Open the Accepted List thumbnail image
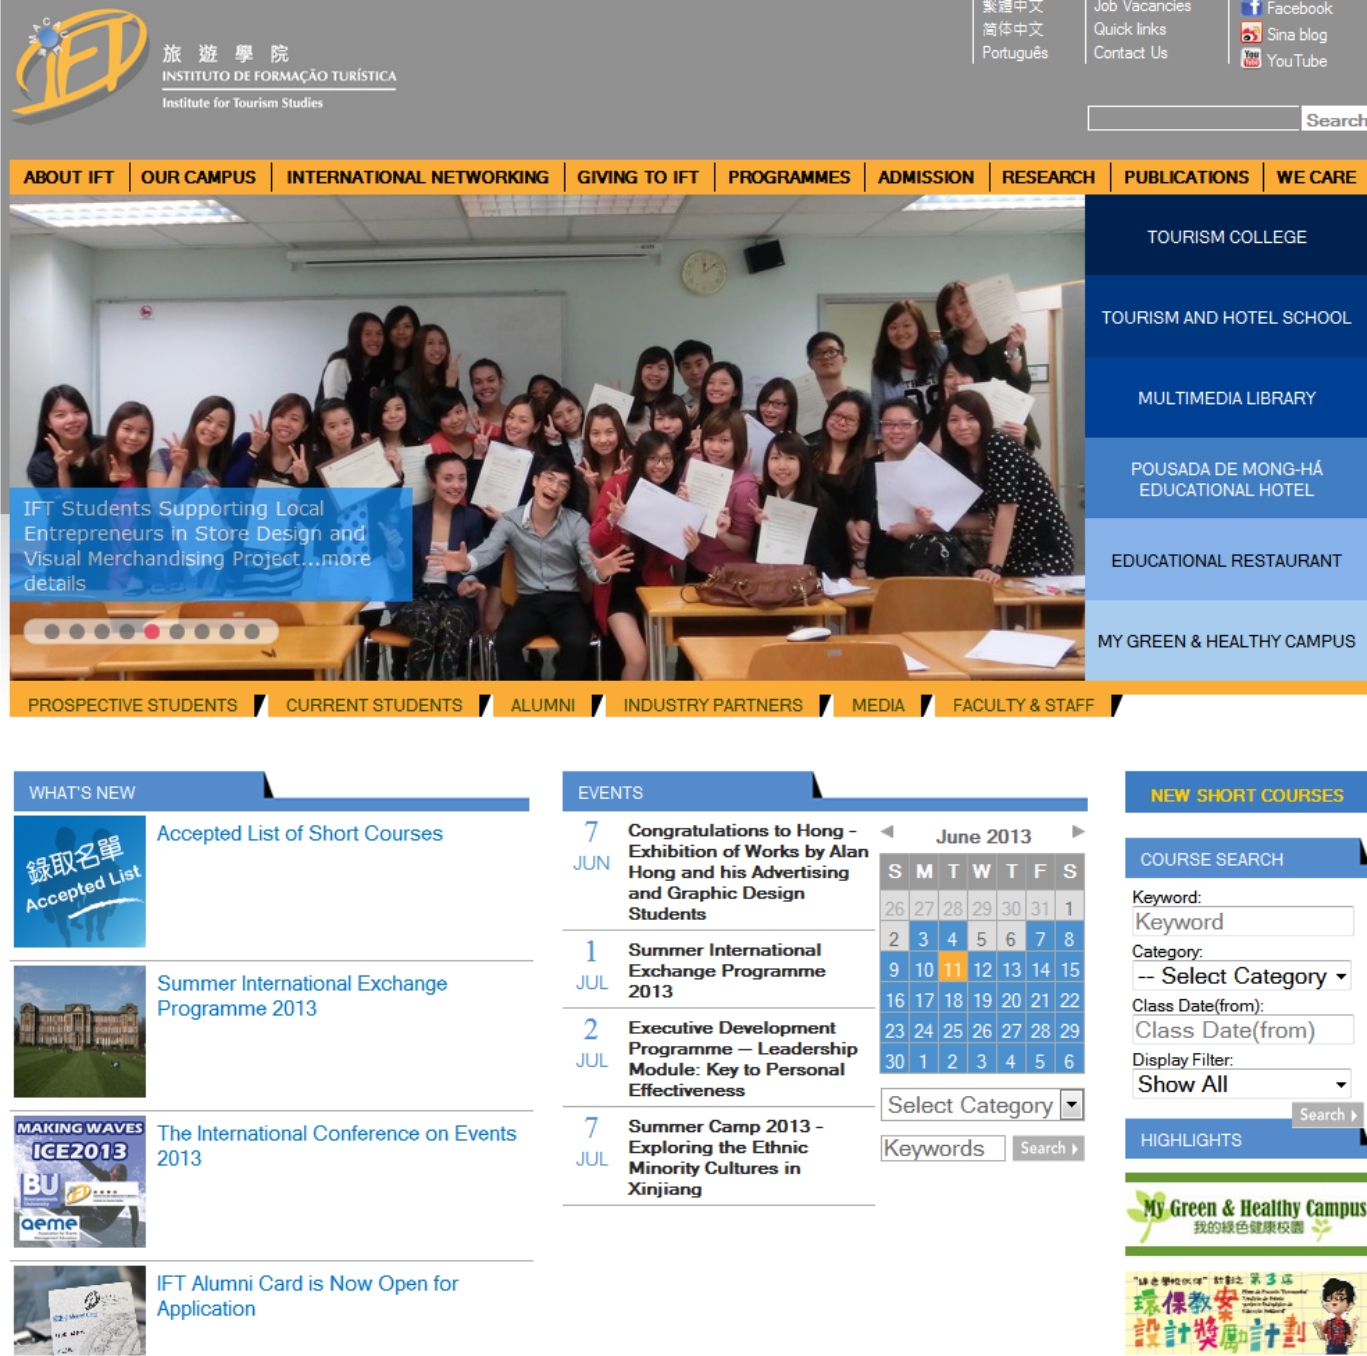The width and height of the screenshot is (1367, 1356). click(x=80, y=881)
